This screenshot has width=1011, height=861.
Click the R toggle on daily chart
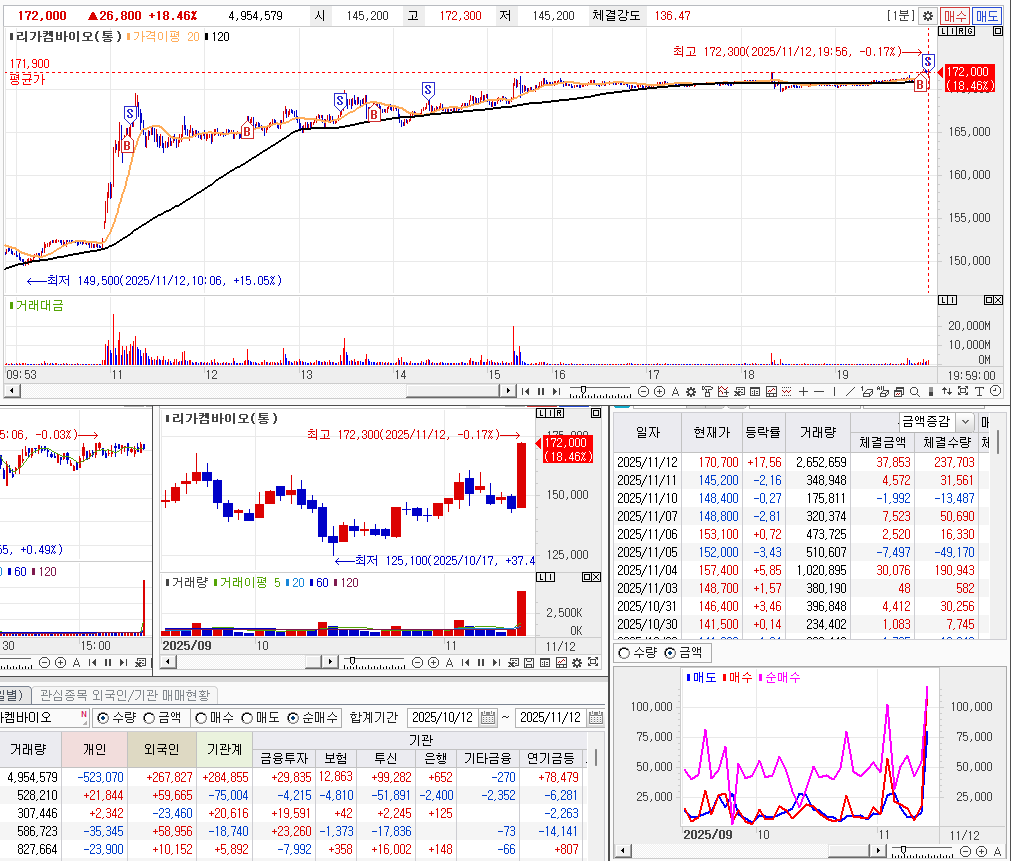click(x=559, y=413)
